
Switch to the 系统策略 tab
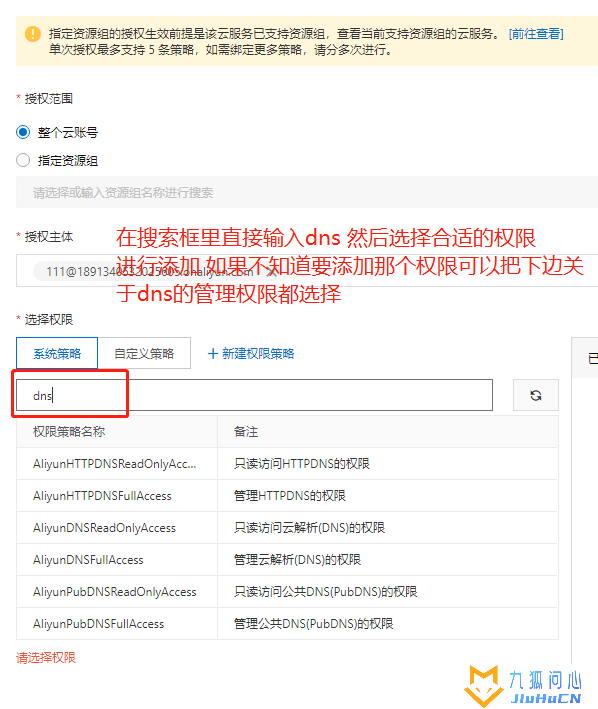click(x=57, y=353)
